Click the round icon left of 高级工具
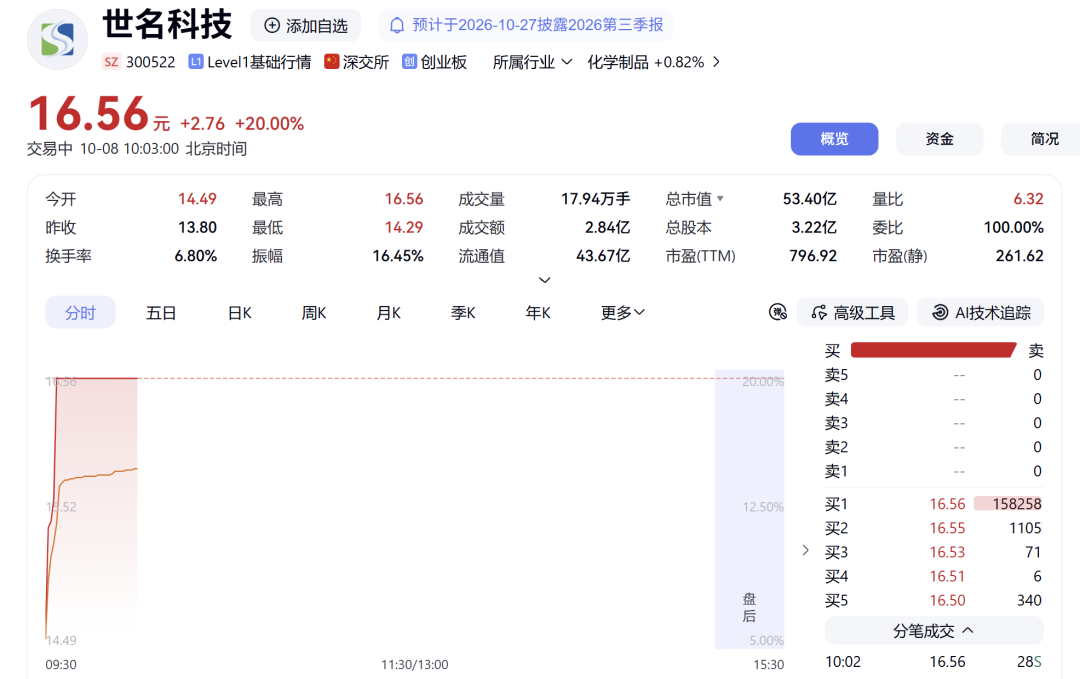Screen dimensions: 1080x679 point(778,312)
